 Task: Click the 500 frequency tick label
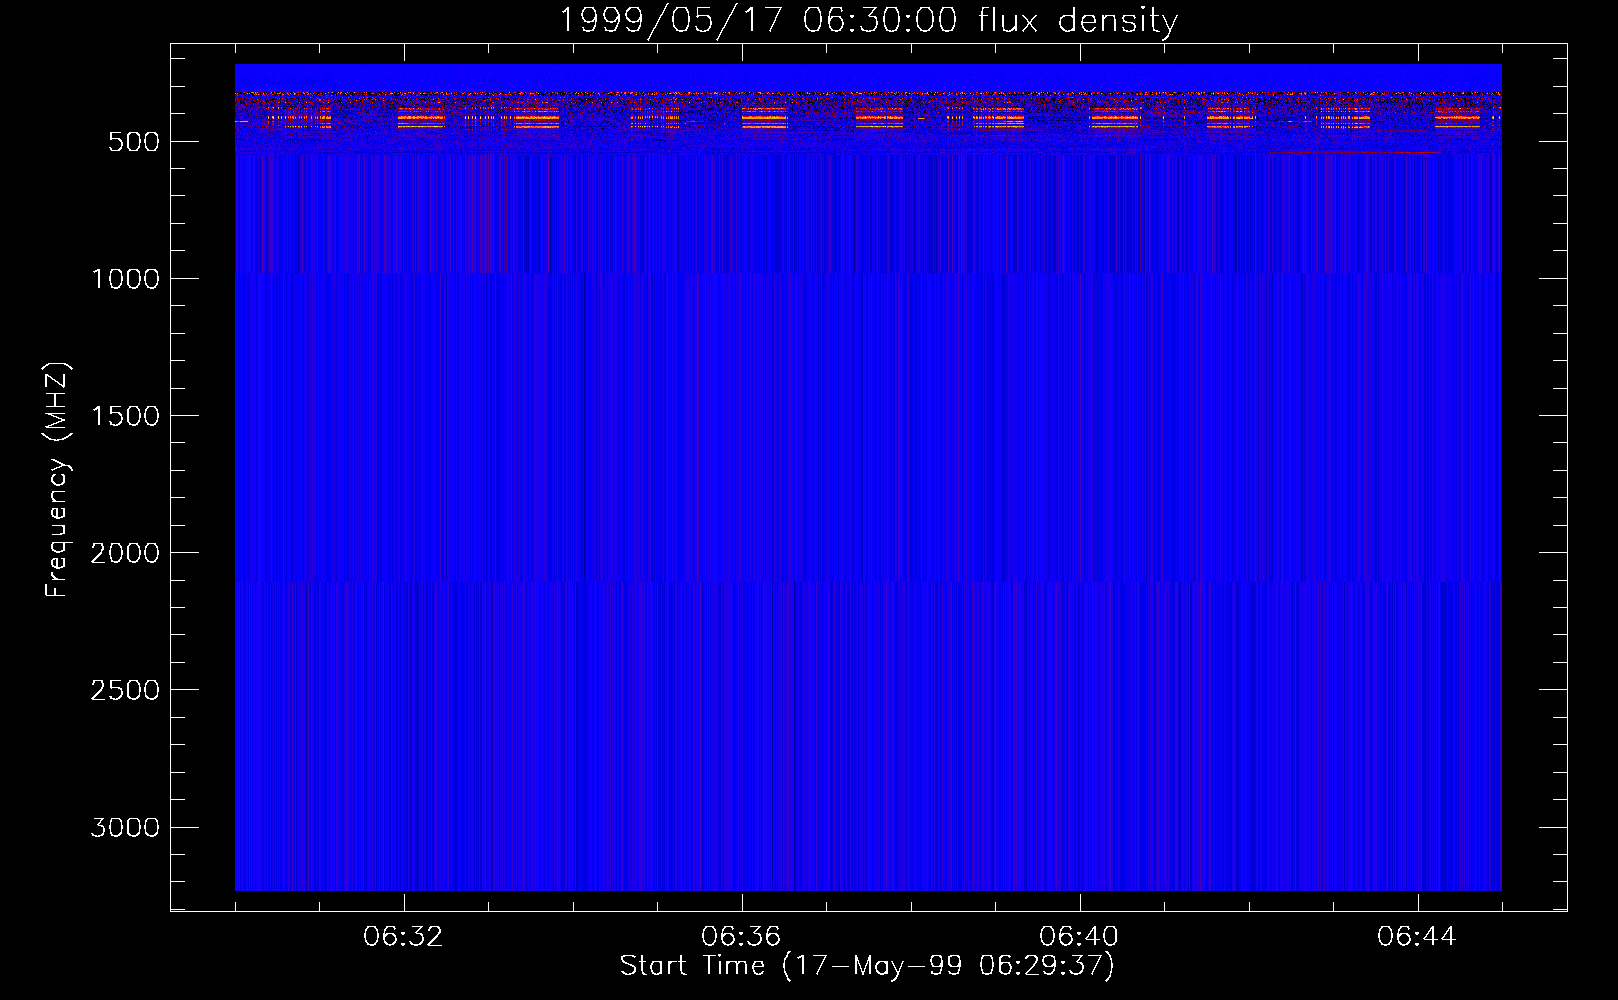[134, 142]
